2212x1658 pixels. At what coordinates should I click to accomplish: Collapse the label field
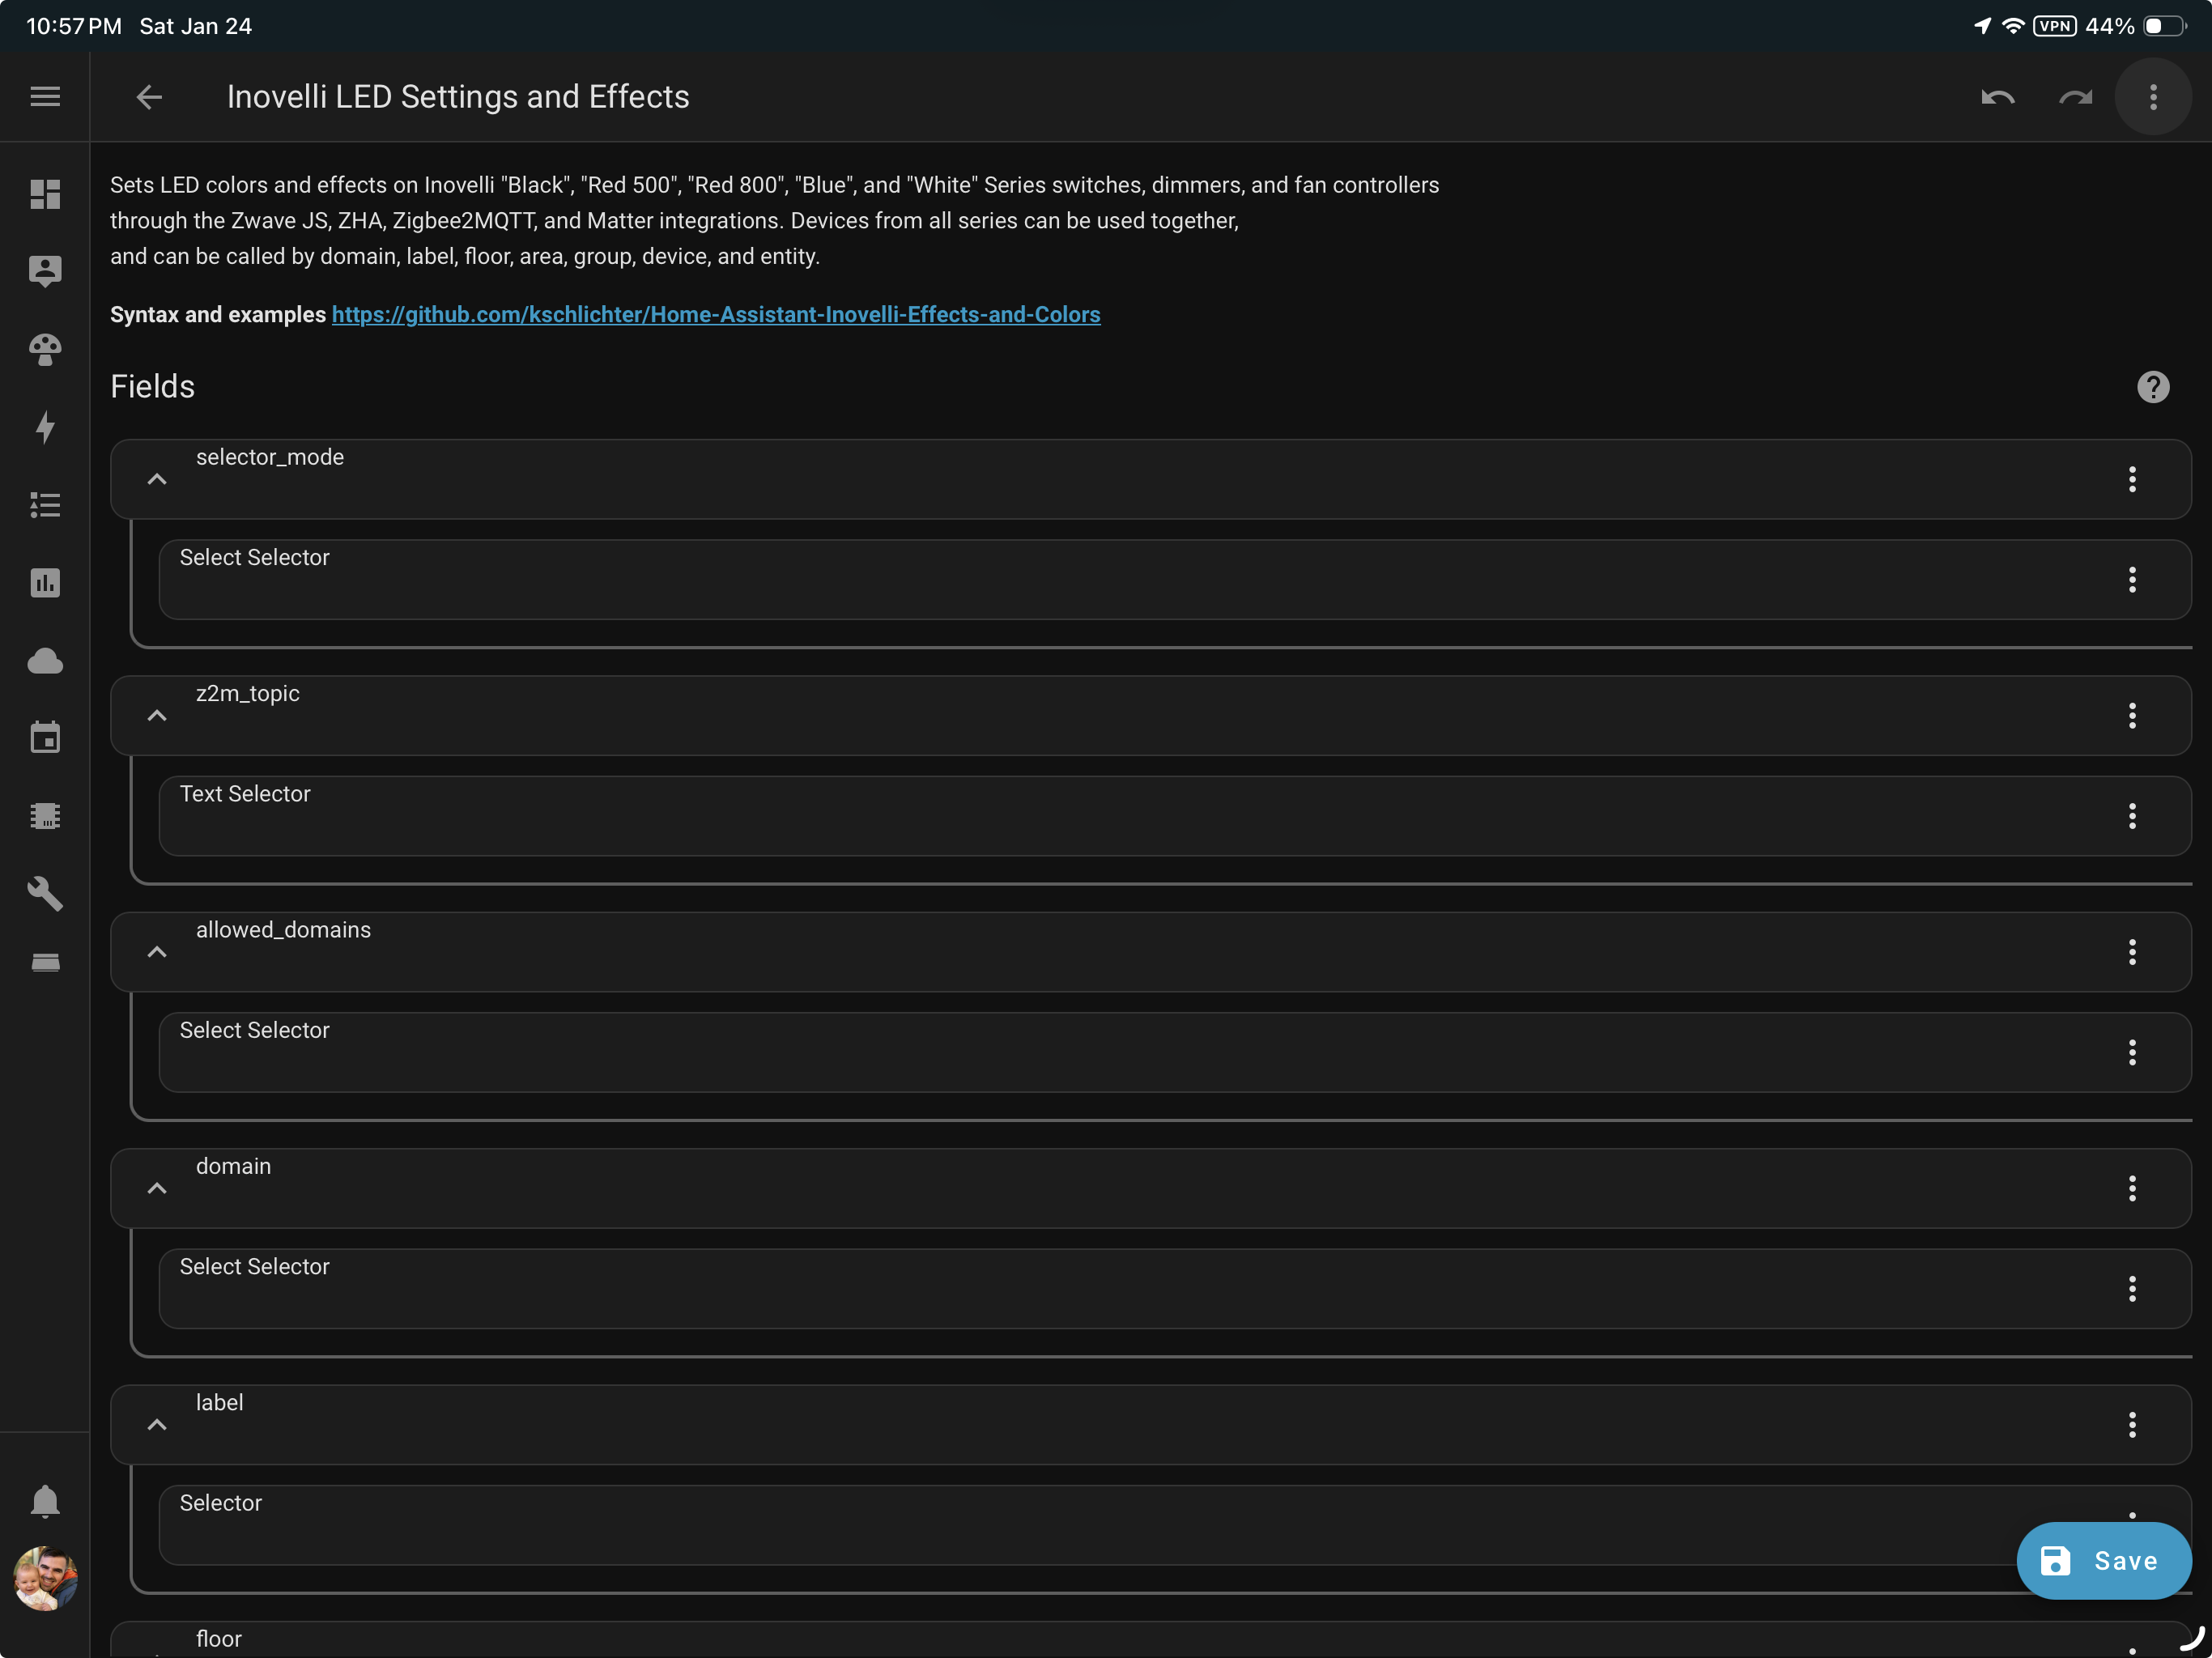click(x=157, y=1424)
